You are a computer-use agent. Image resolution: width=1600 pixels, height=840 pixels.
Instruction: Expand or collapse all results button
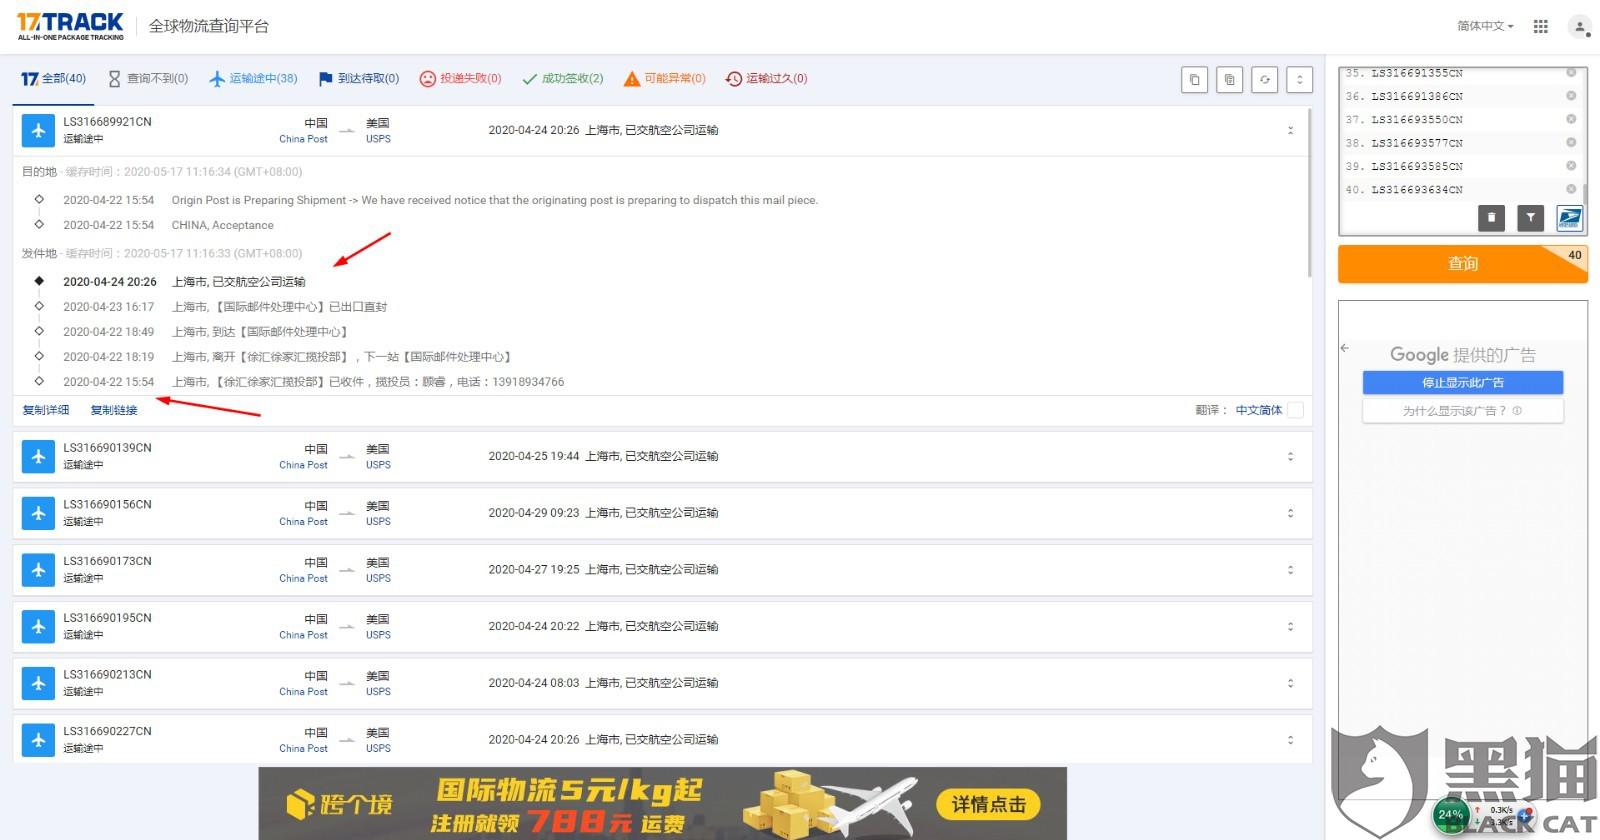click(1300, 80)
